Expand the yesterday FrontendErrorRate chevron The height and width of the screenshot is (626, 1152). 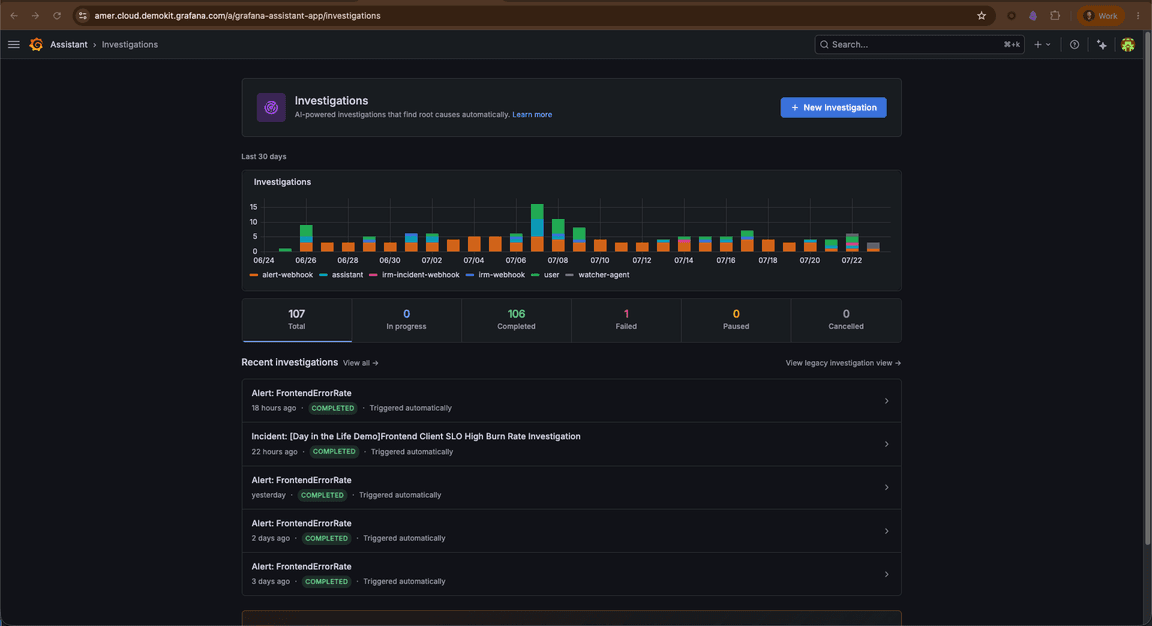click(x=887, y=488)
